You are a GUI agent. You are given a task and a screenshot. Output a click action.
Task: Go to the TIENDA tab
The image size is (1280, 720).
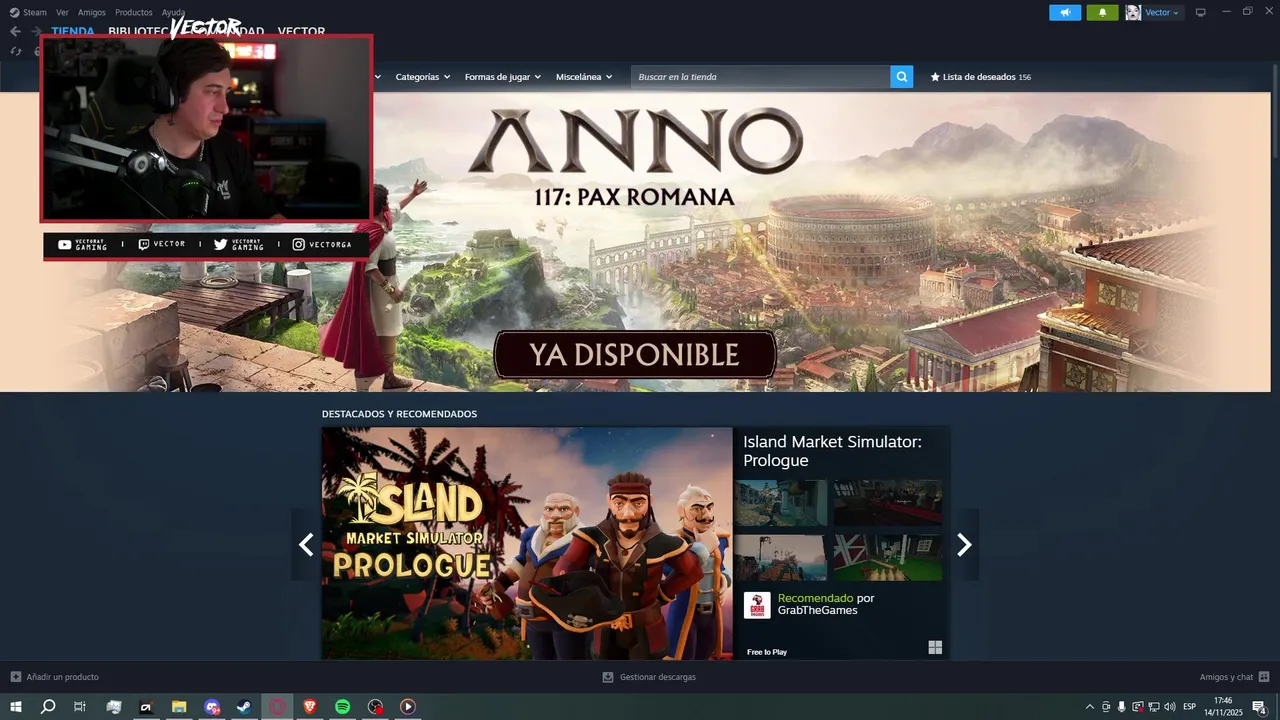(73, 31)
